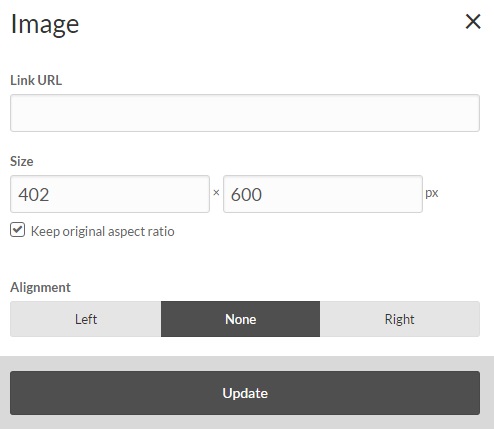Uncheck the Keep original aspect ratio checkbox
The width and height of the screenshot is (494, 429).
click(17, 230)
